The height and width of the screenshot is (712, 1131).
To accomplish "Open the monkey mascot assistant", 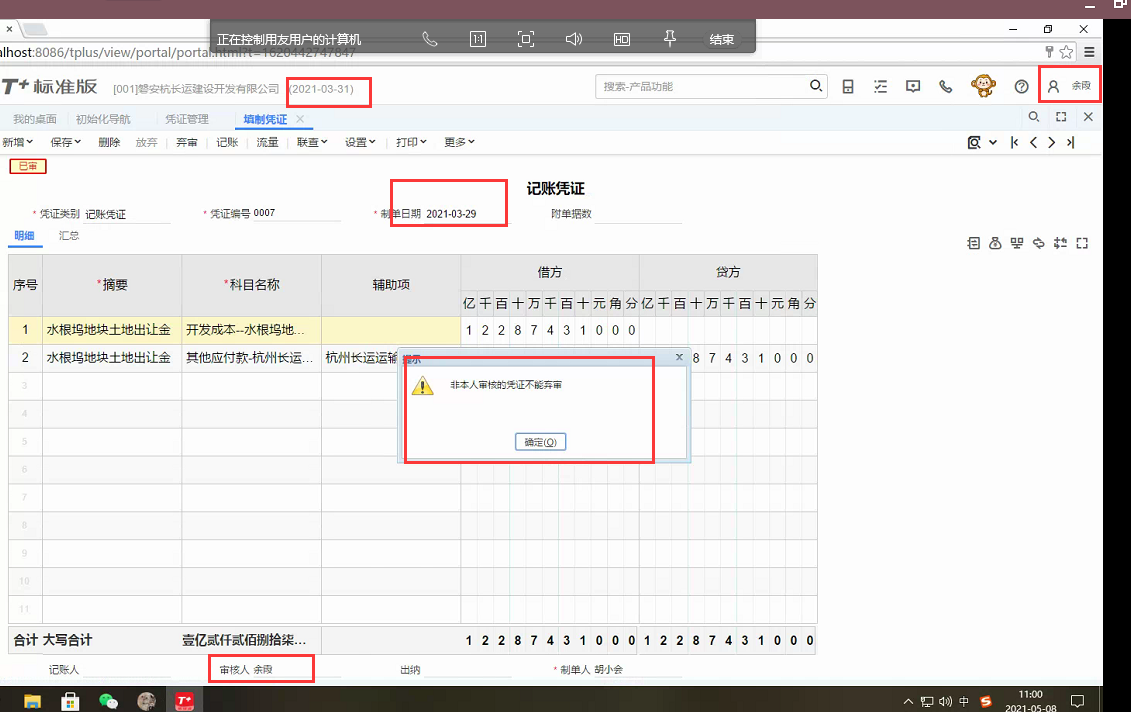I will 983,86.
